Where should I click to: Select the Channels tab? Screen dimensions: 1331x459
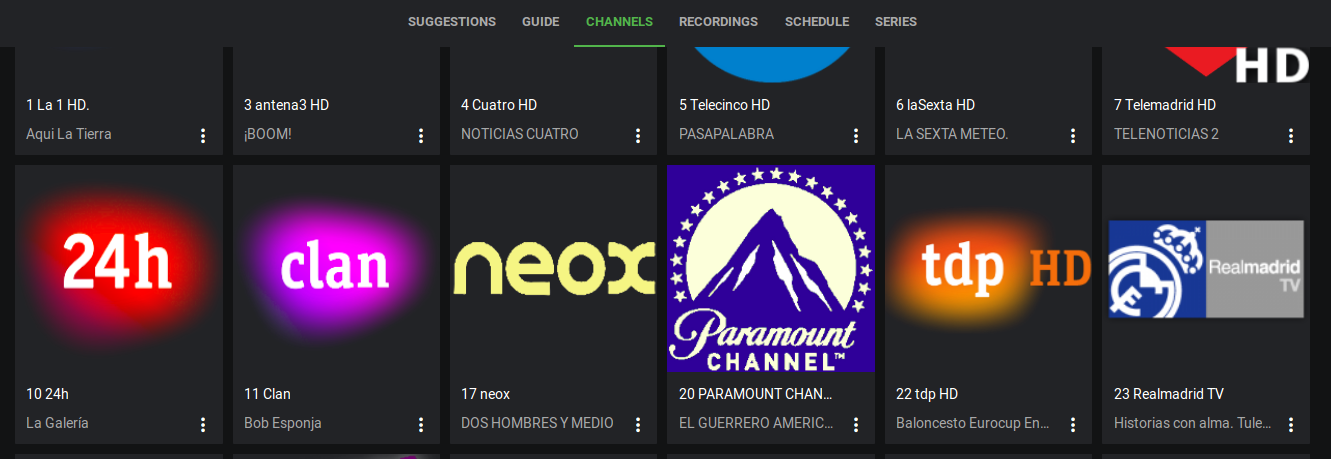pos(619,22)
